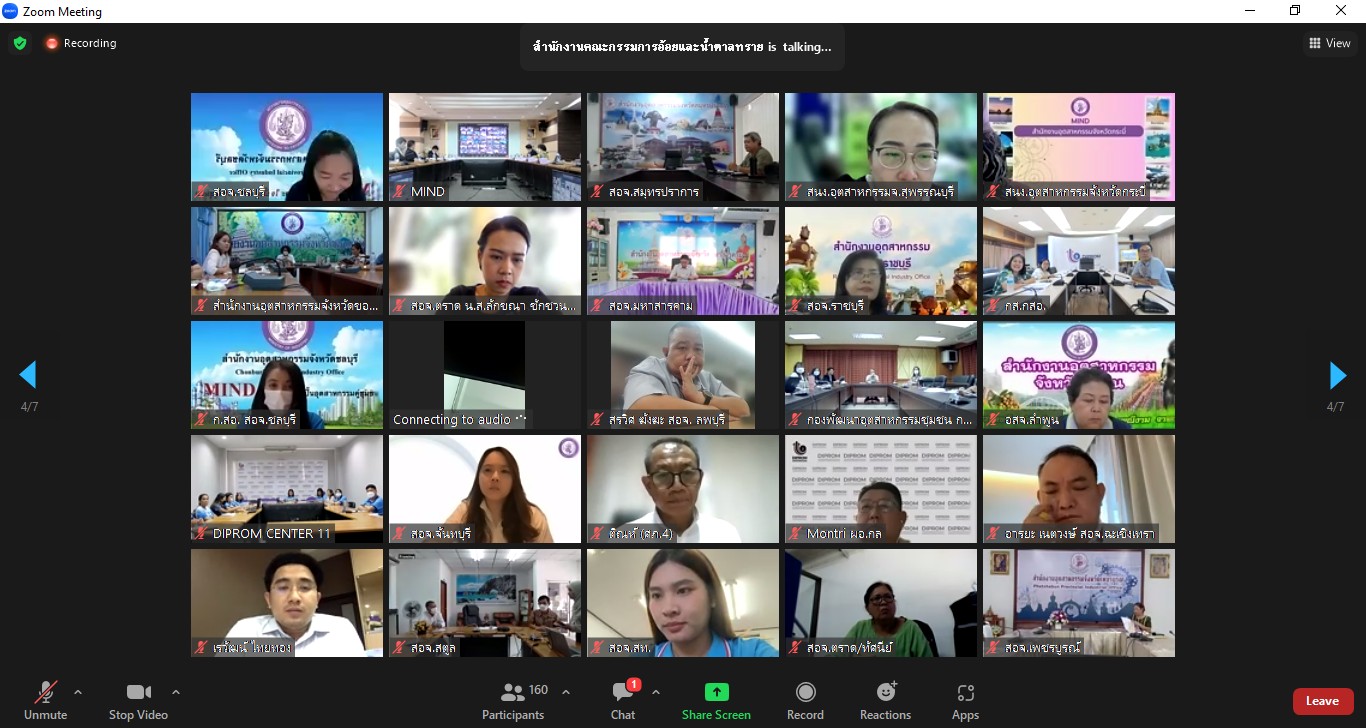Go to the previous gallery page arrow
The height and width of the screenshot is (728, 1366).
28,375
